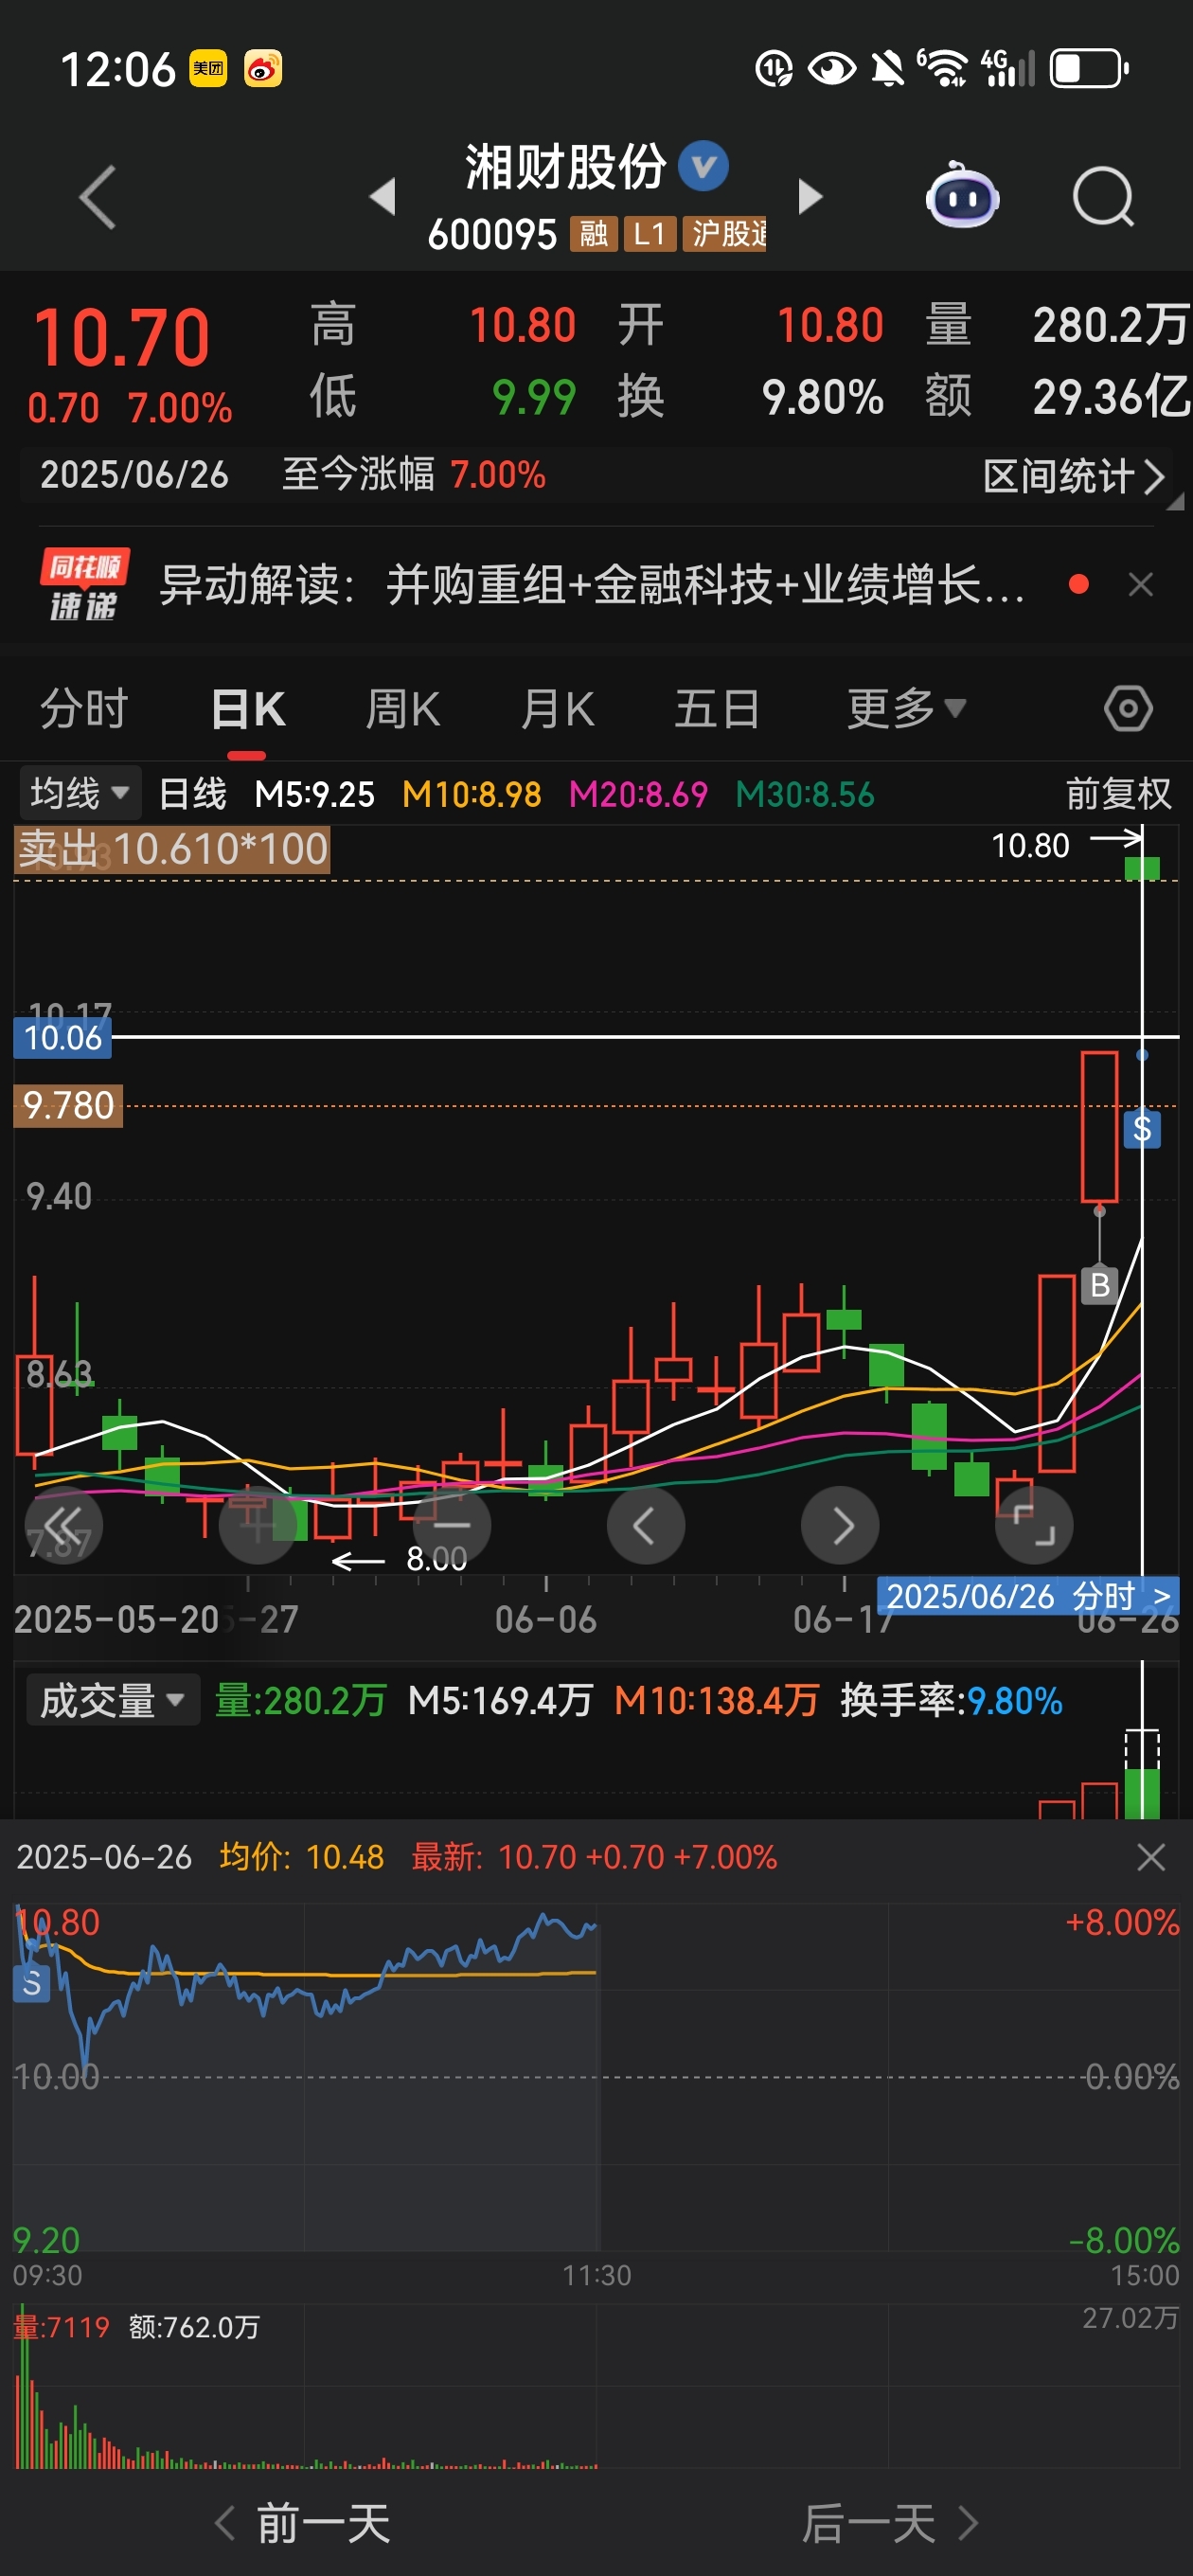Image resolution: width=1193 pixels, height=2576 pixels.
Task: Tap the 9.780 price line label
Action: (x=68, y=1106)
